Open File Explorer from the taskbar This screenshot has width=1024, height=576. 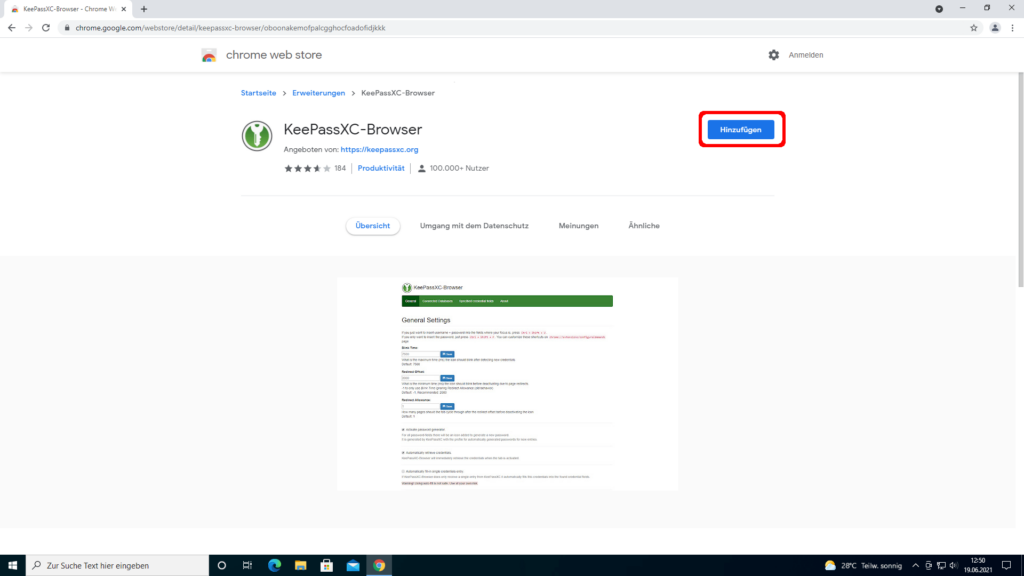tap(300, 566)
